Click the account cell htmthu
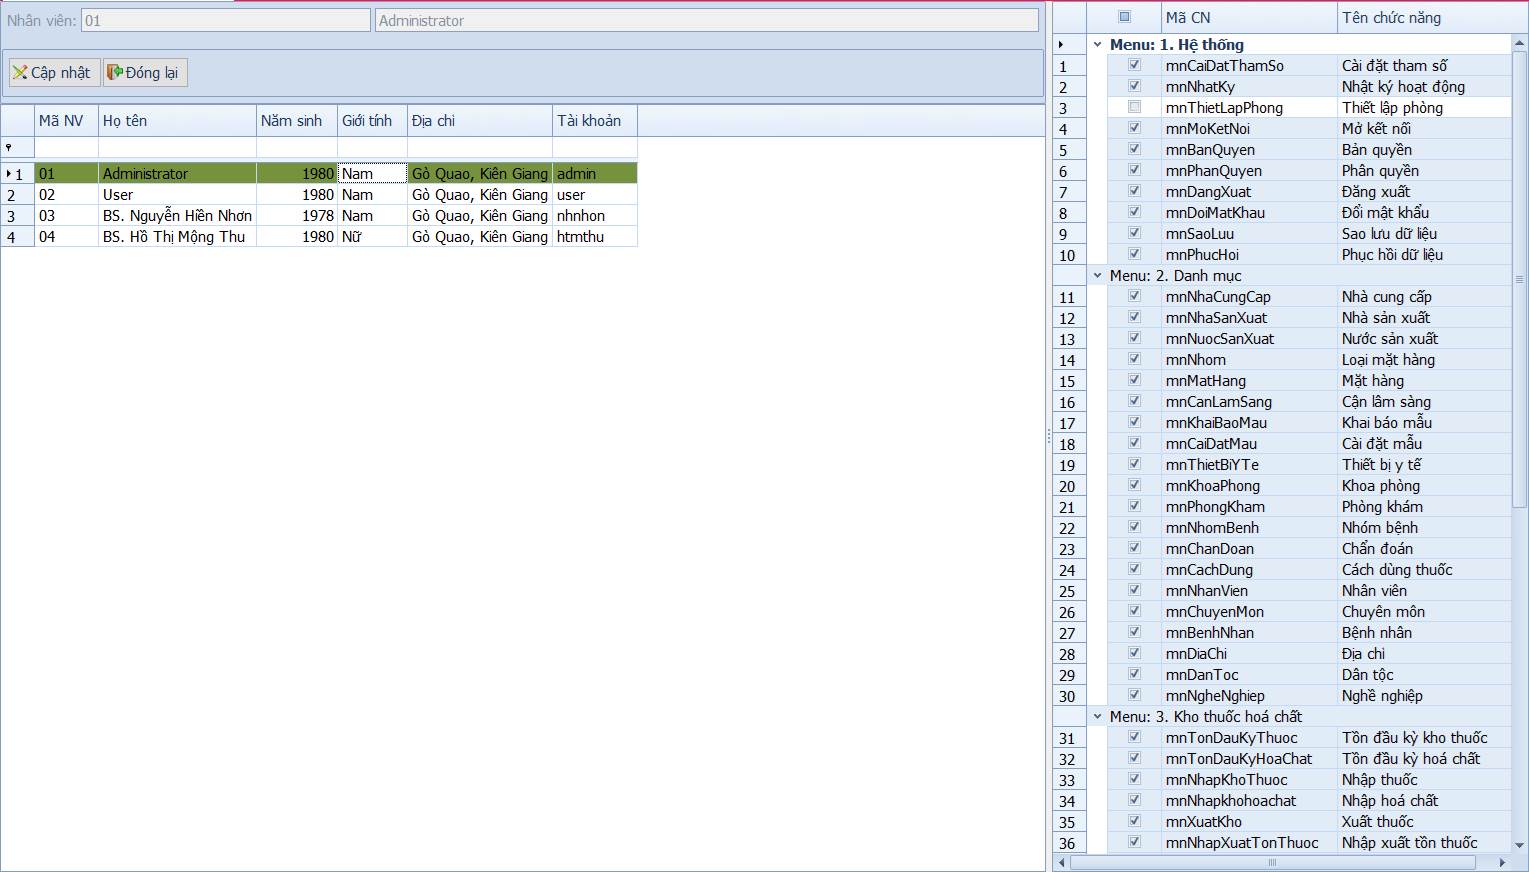Viewport: 1529px width, 872px height. (595, 236)
